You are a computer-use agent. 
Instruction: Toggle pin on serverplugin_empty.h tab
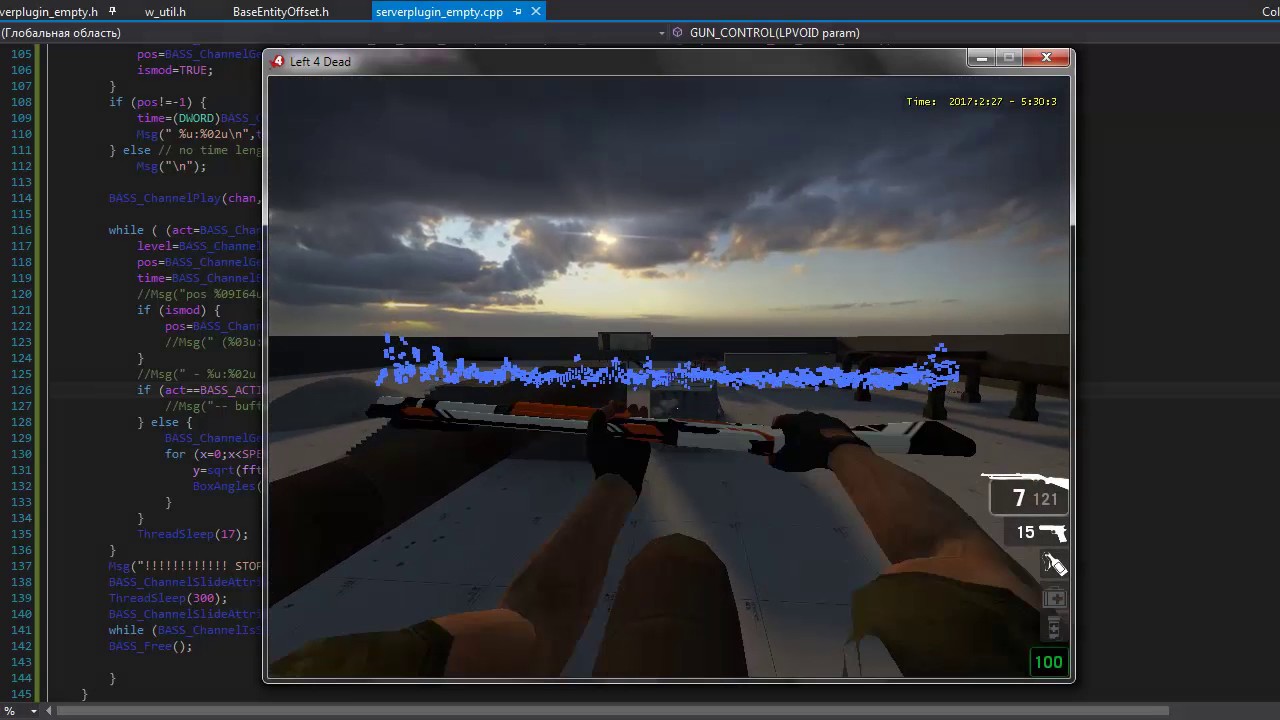tap(112, 12)
